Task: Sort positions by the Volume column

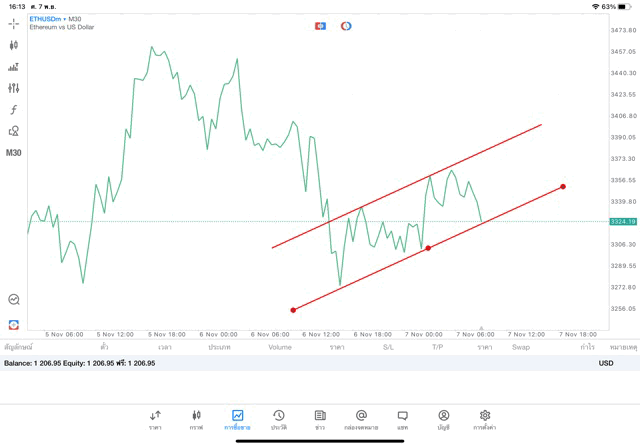Action: click(x=280, y=347)
